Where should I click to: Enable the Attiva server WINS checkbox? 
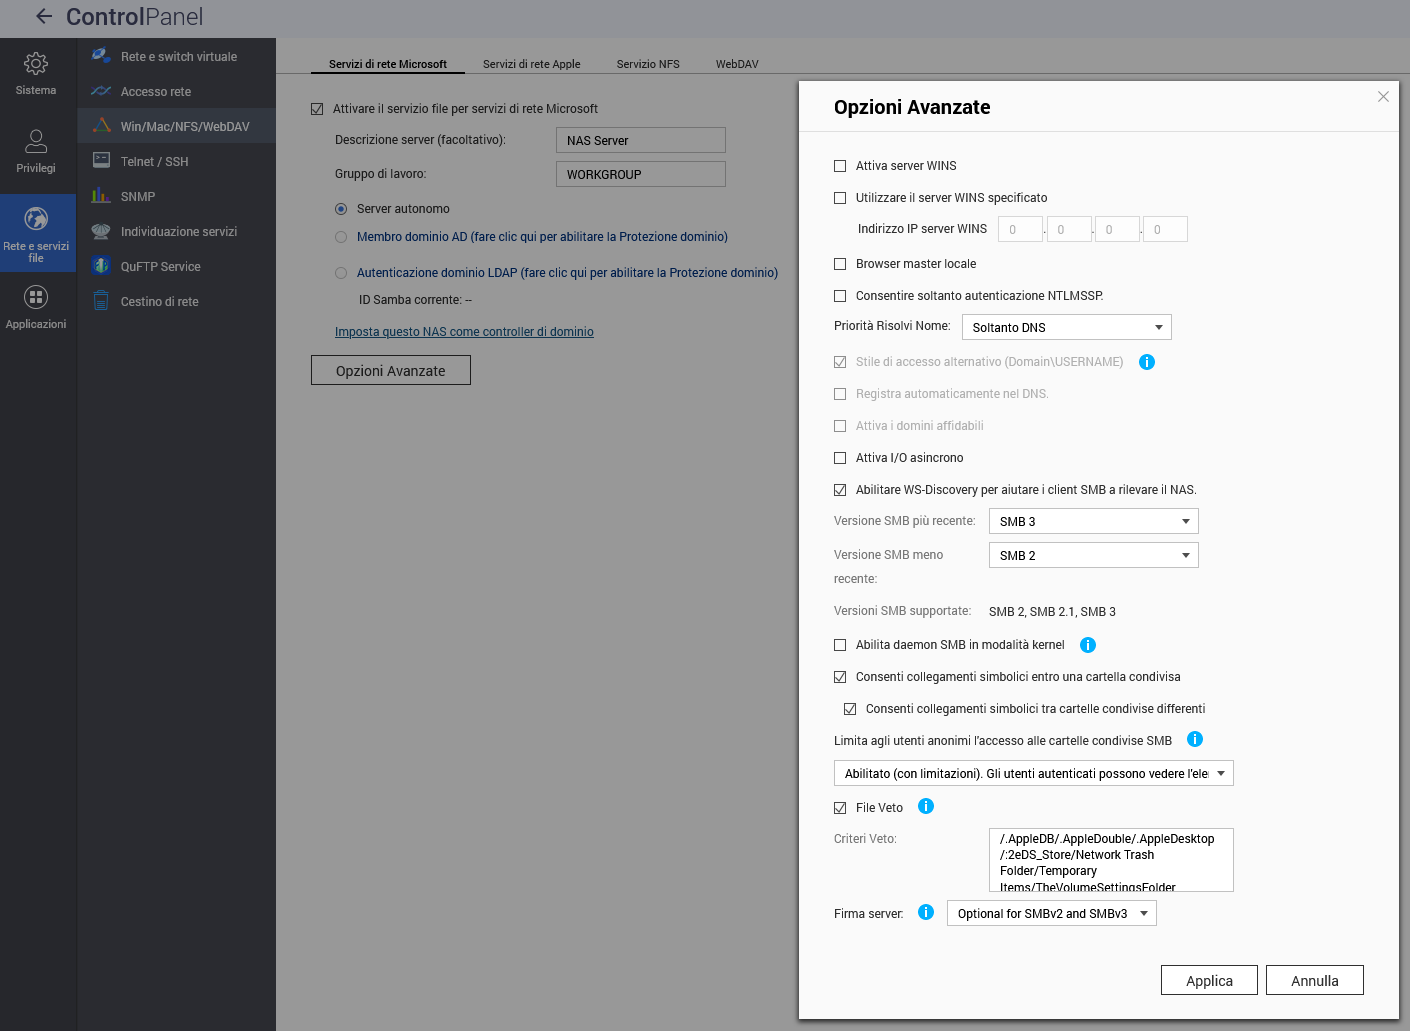pyautogui.click(x=840, y=166)
